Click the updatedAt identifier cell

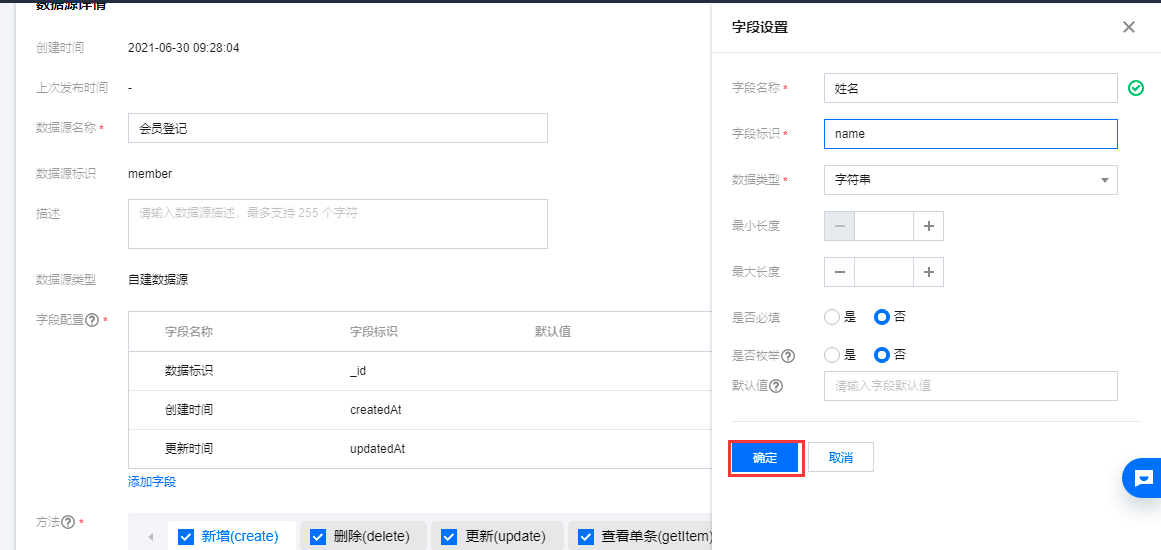point(378,449)
